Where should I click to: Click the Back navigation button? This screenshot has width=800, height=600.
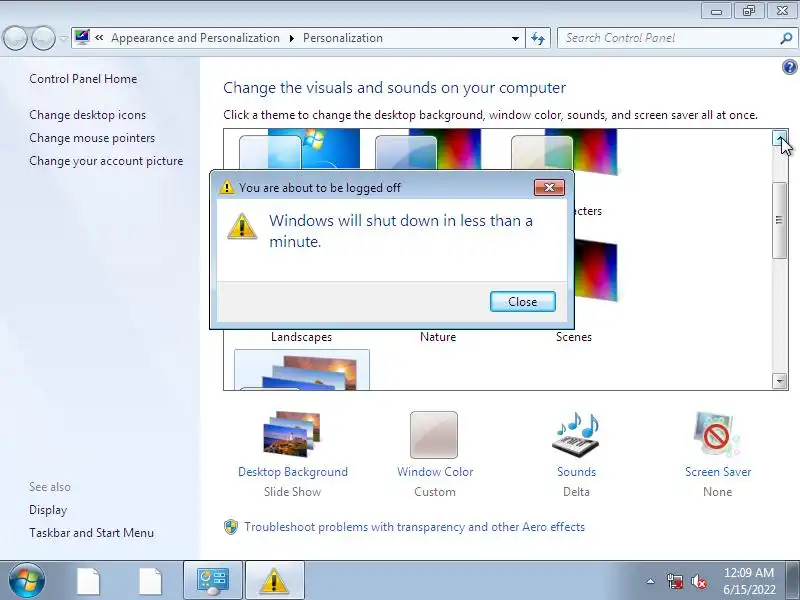point(15,38)
